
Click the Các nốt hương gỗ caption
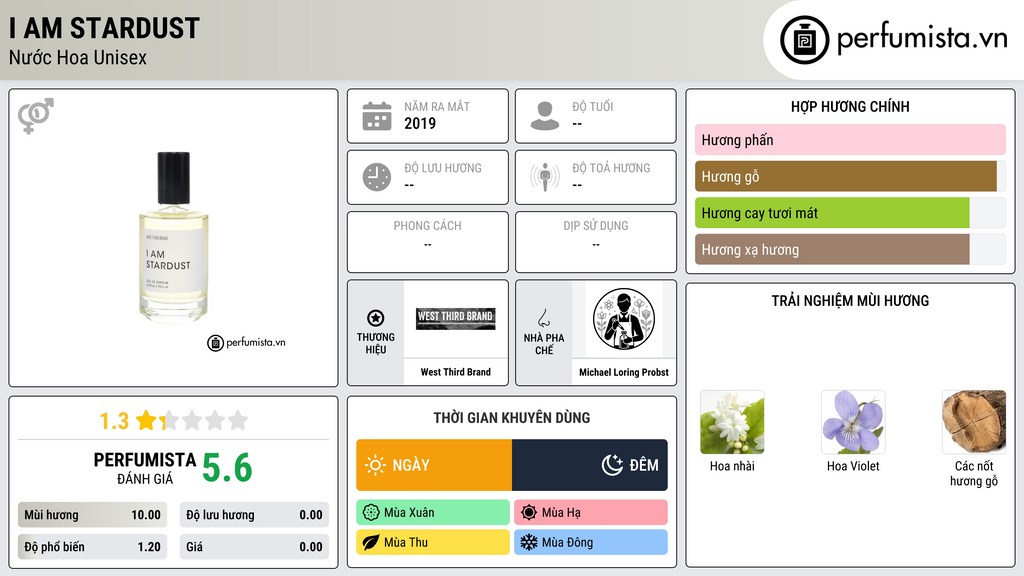click(974, 473)
